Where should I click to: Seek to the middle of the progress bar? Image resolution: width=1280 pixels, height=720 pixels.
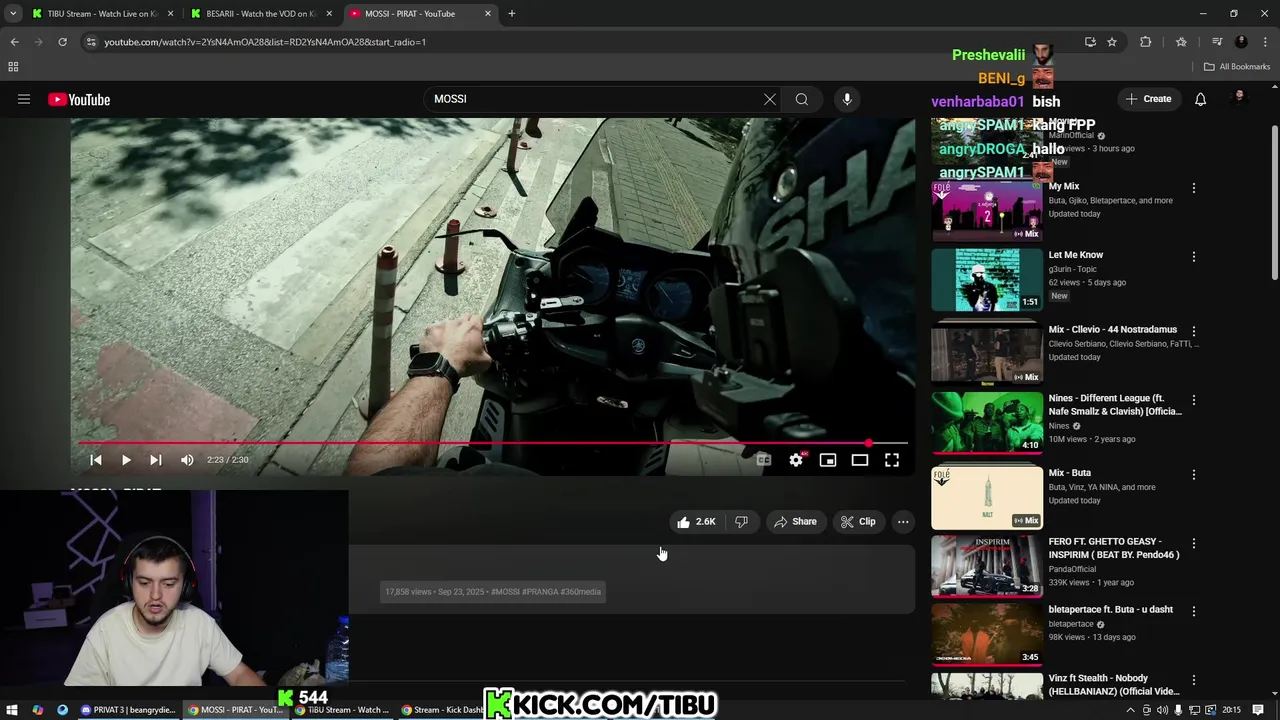pyautogui.click(x=493, y=442)
